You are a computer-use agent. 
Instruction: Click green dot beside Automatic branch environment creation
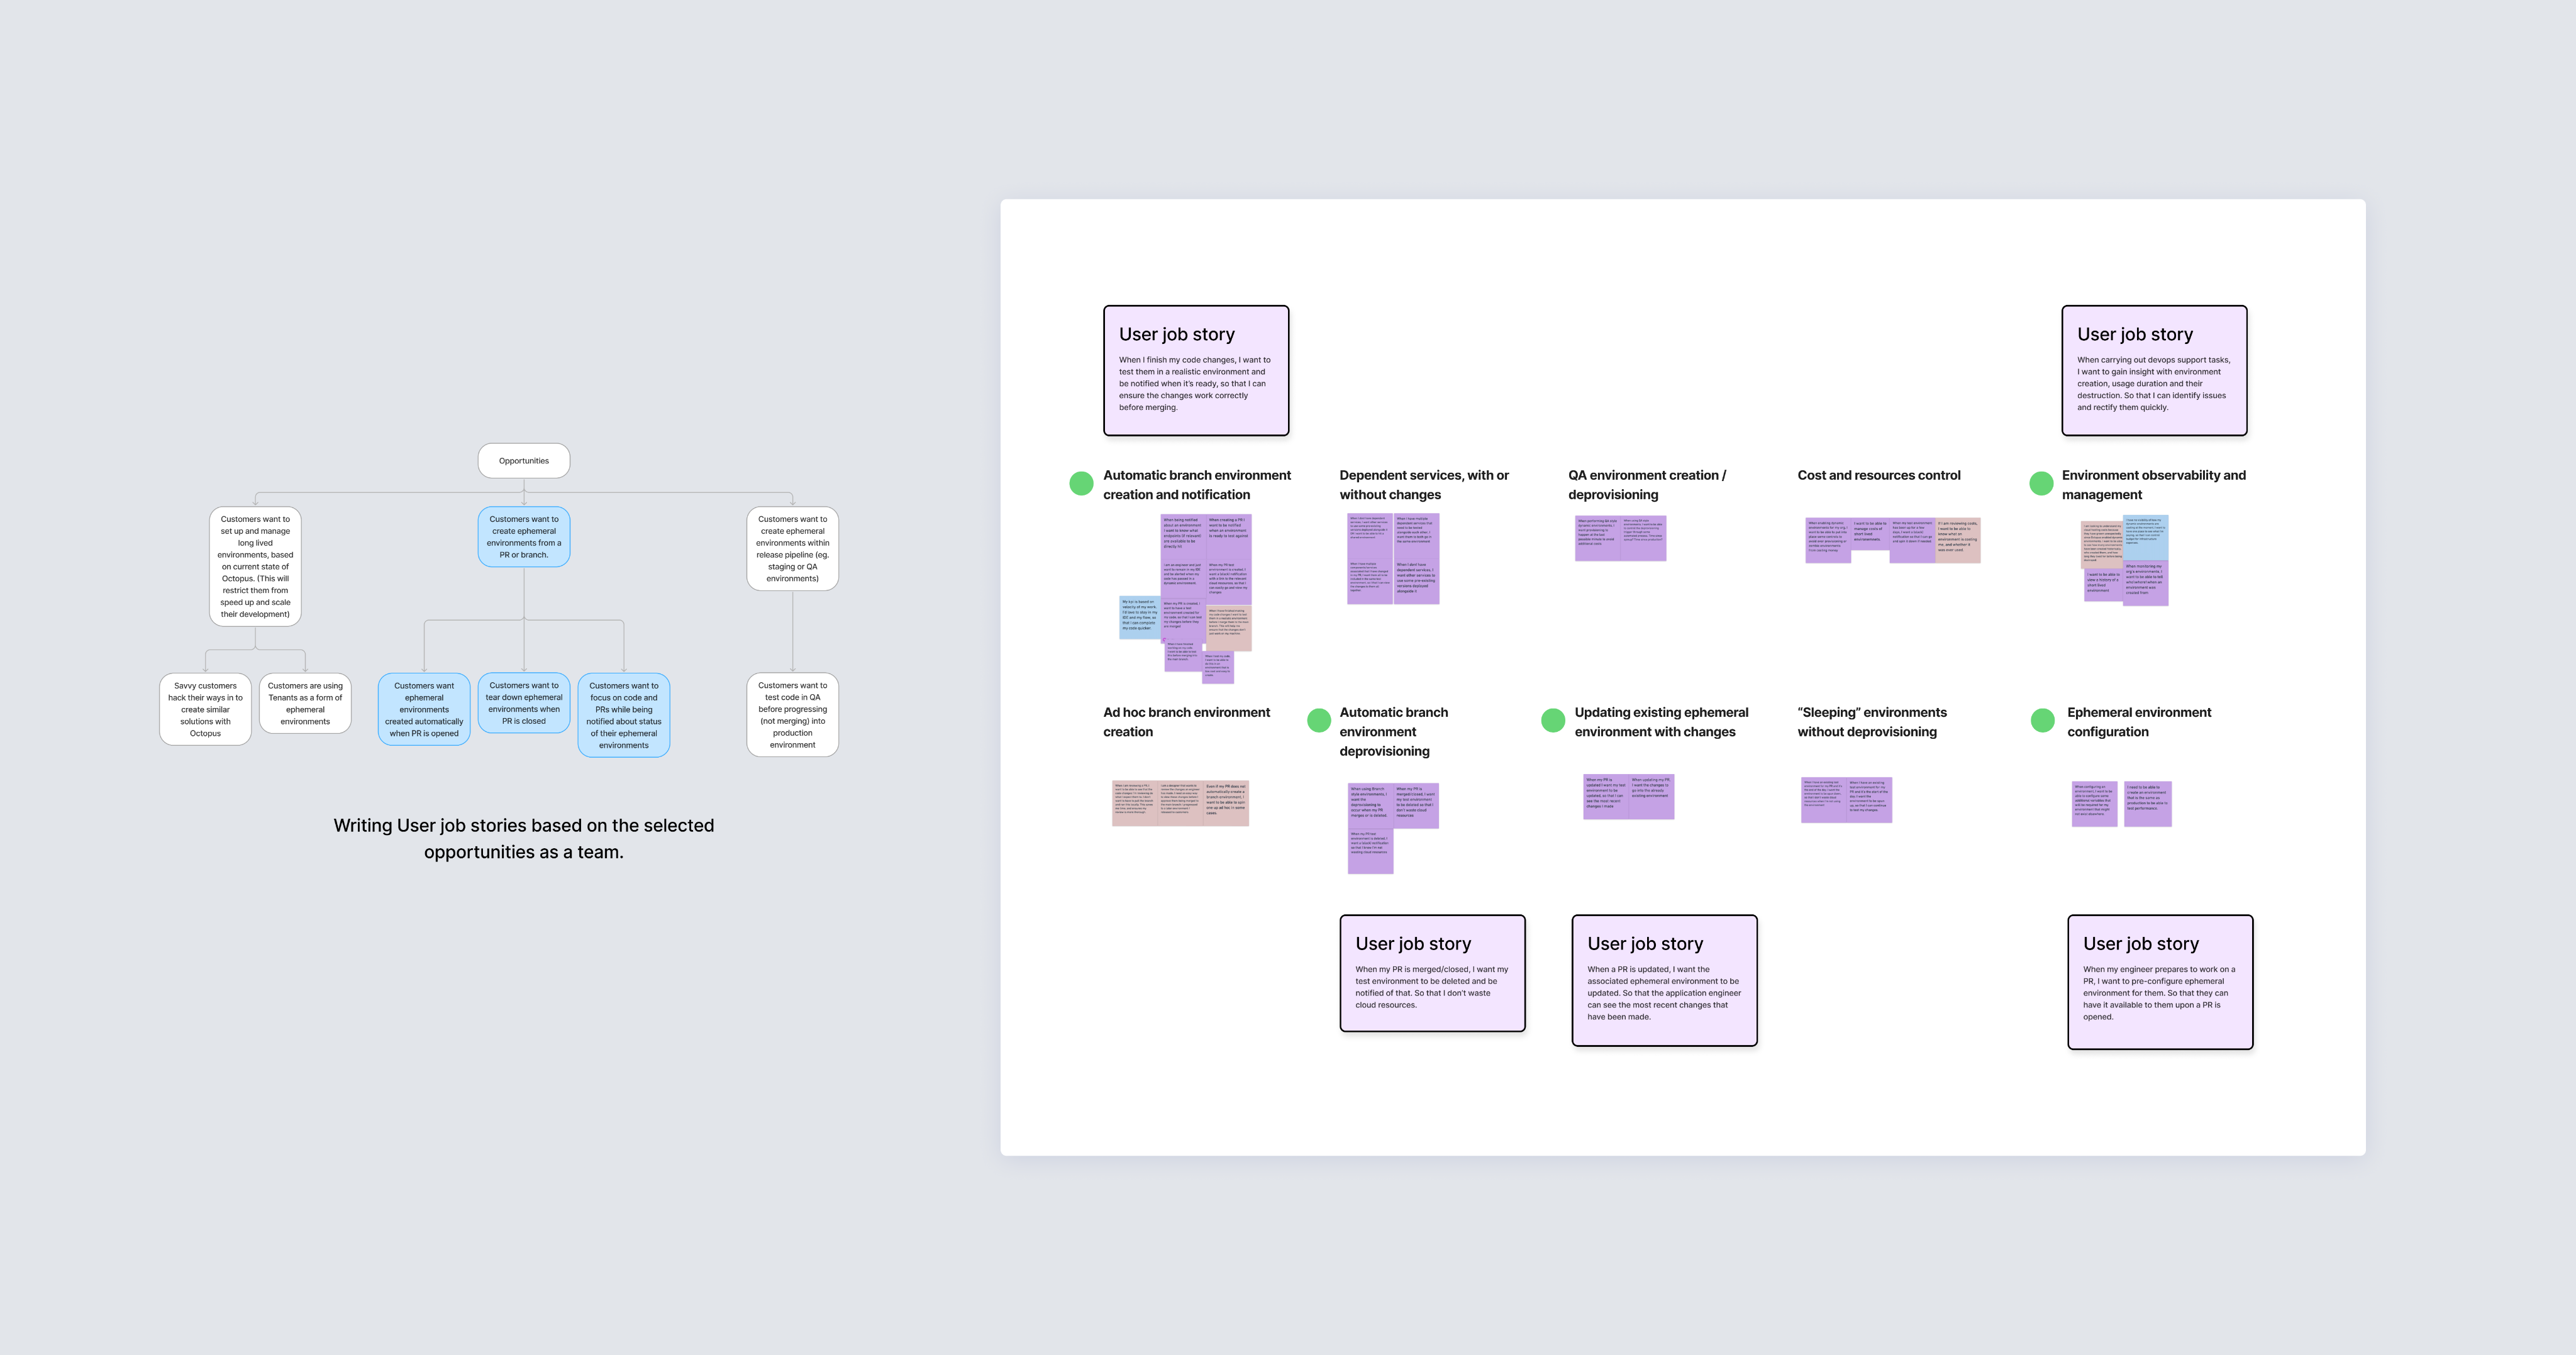point(1081,484)
